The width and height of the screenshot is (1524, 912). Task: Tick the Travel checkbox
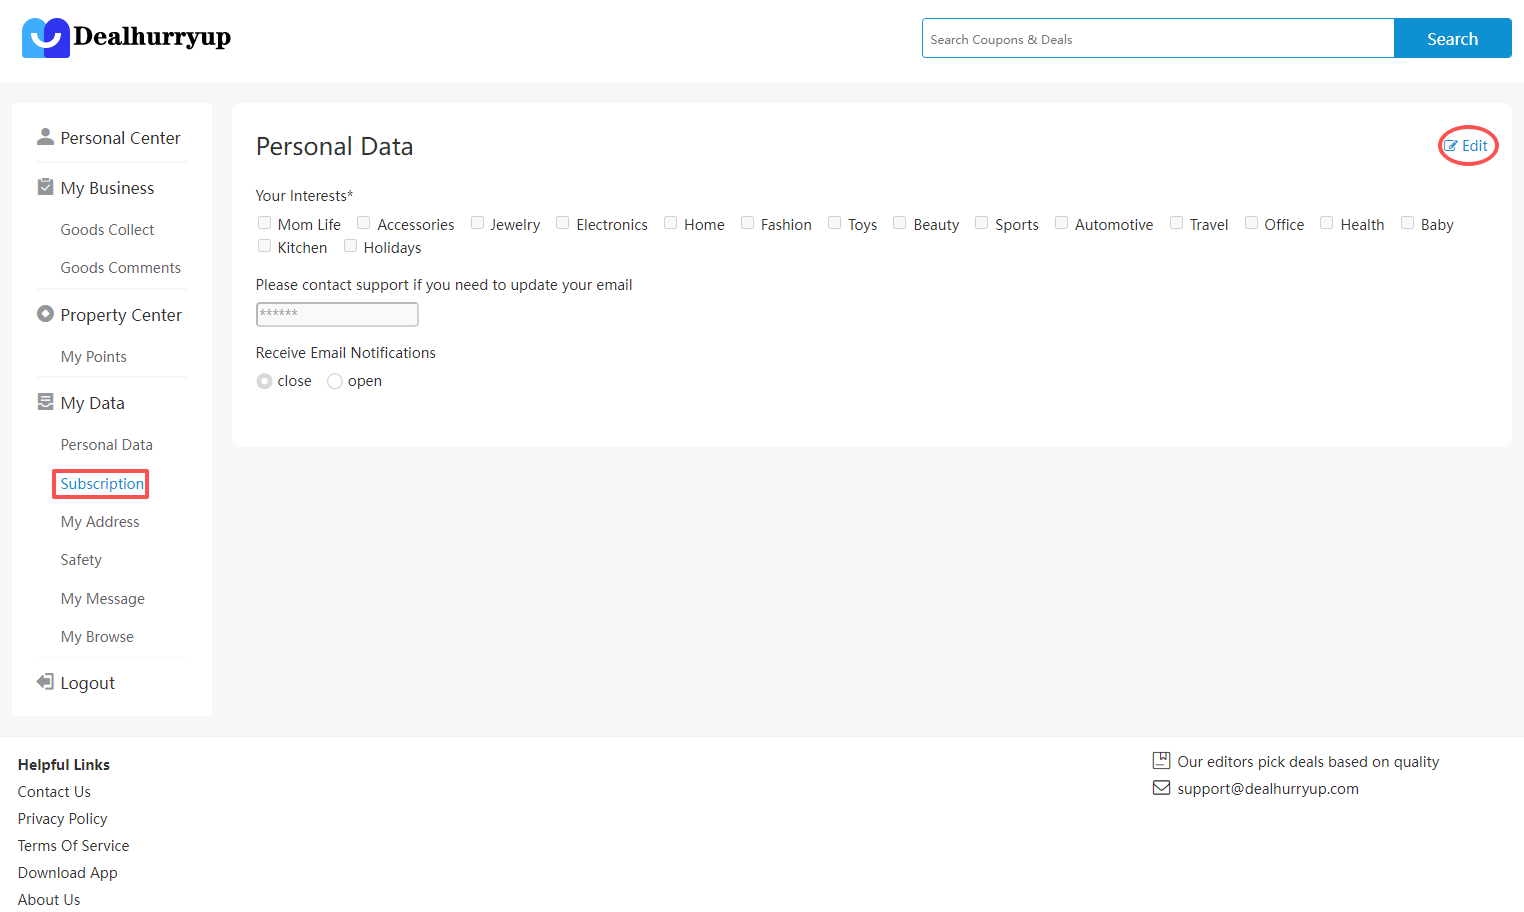click(x=1177, y=223)
